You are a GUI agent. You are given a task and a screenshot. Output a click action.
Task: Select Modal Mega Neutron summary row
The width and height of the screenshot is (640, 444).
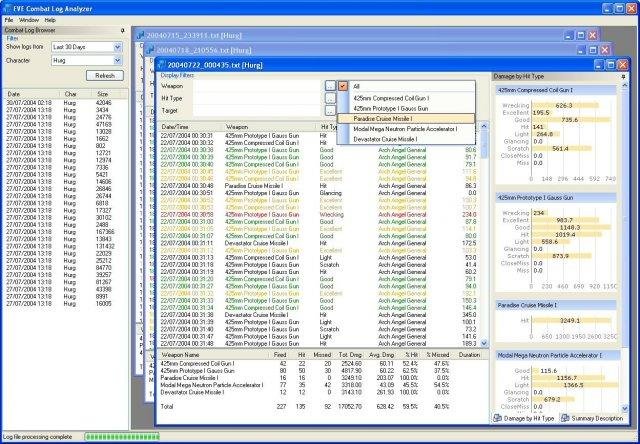(x=322, y=385)
